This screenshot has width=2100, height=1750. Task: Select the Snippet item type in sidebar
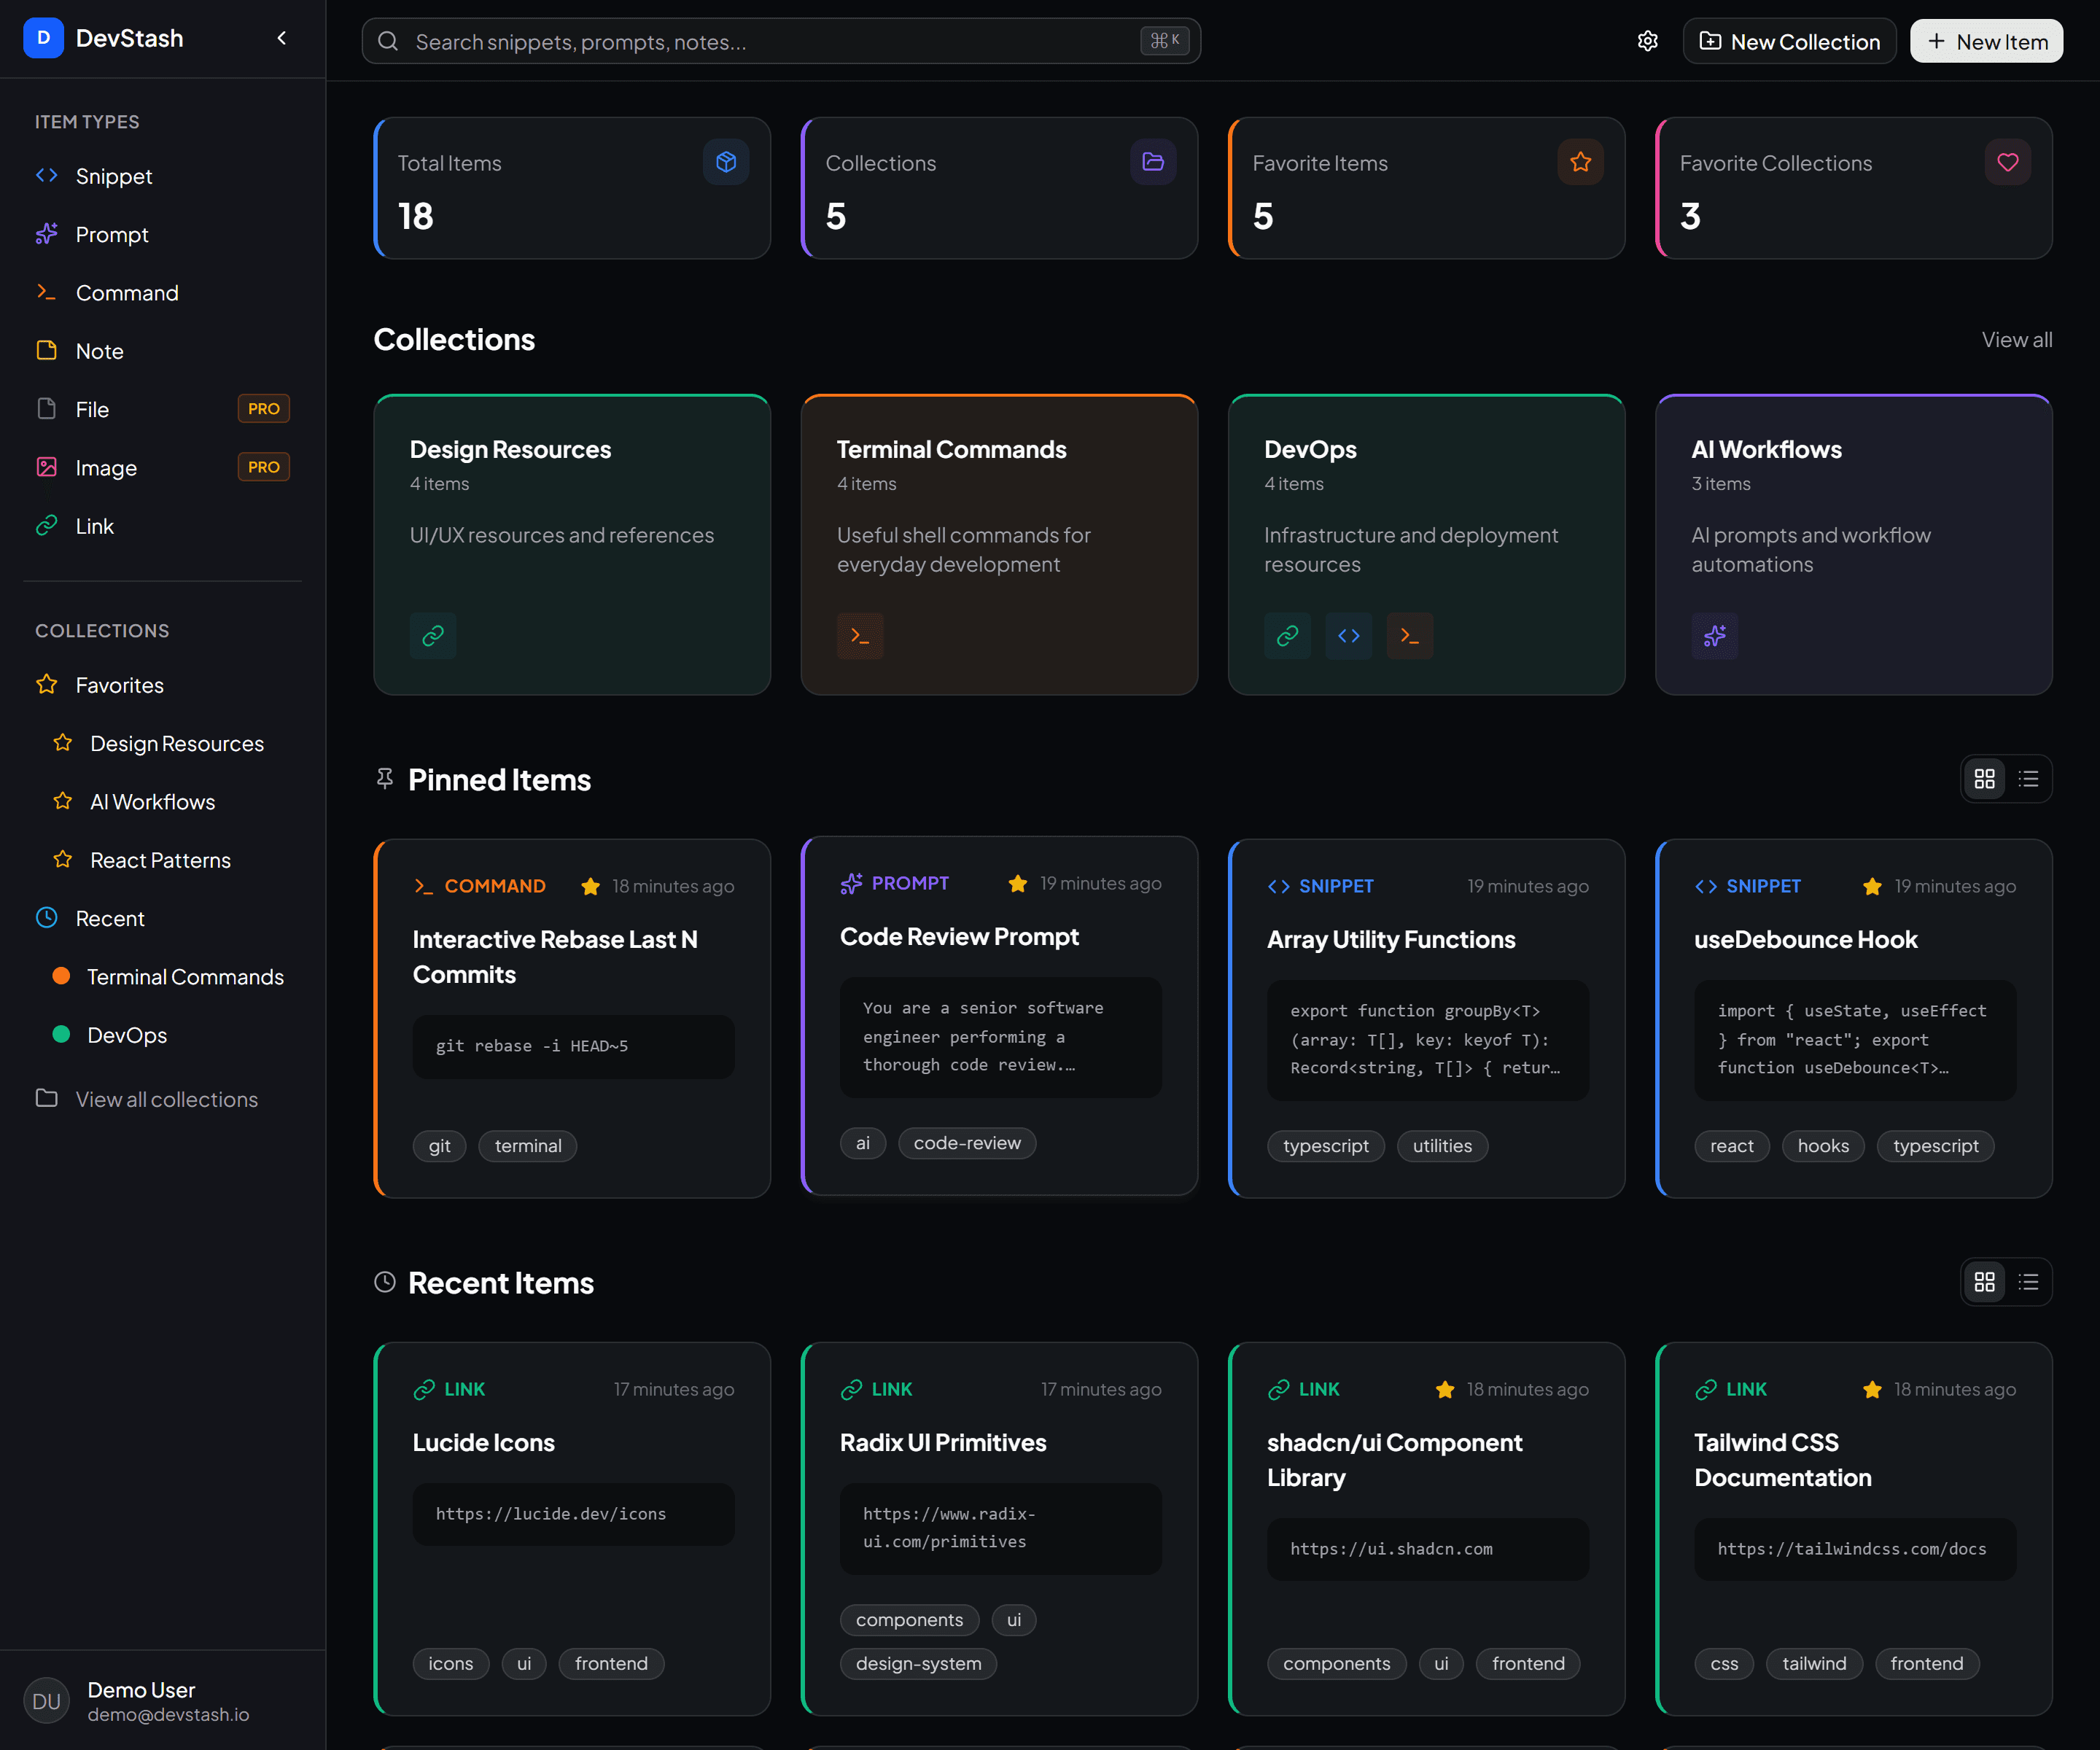click(113, 176)
